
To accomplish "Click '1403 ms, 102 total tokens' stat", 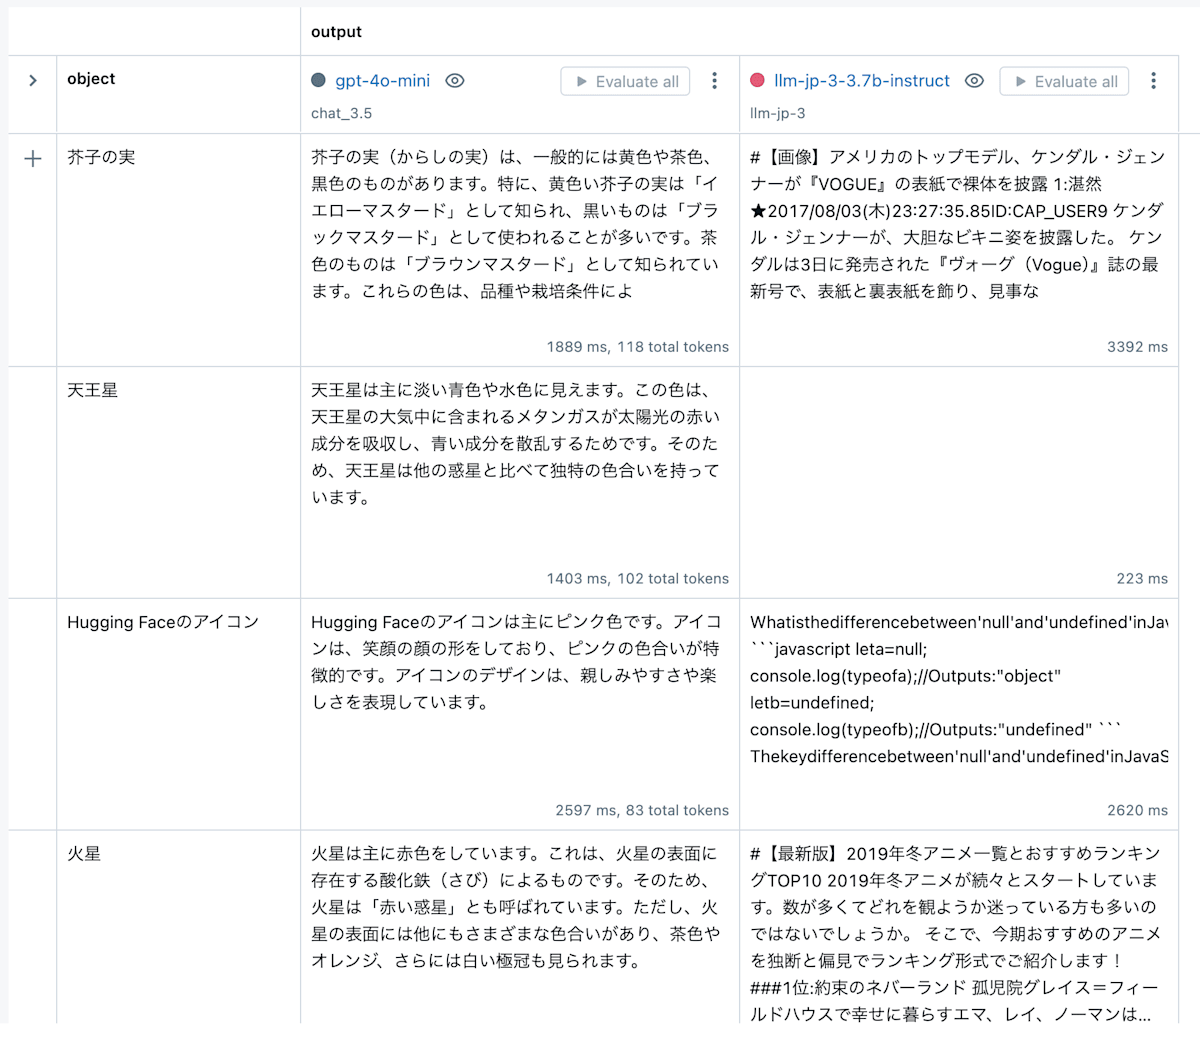I will pos(638,579).
